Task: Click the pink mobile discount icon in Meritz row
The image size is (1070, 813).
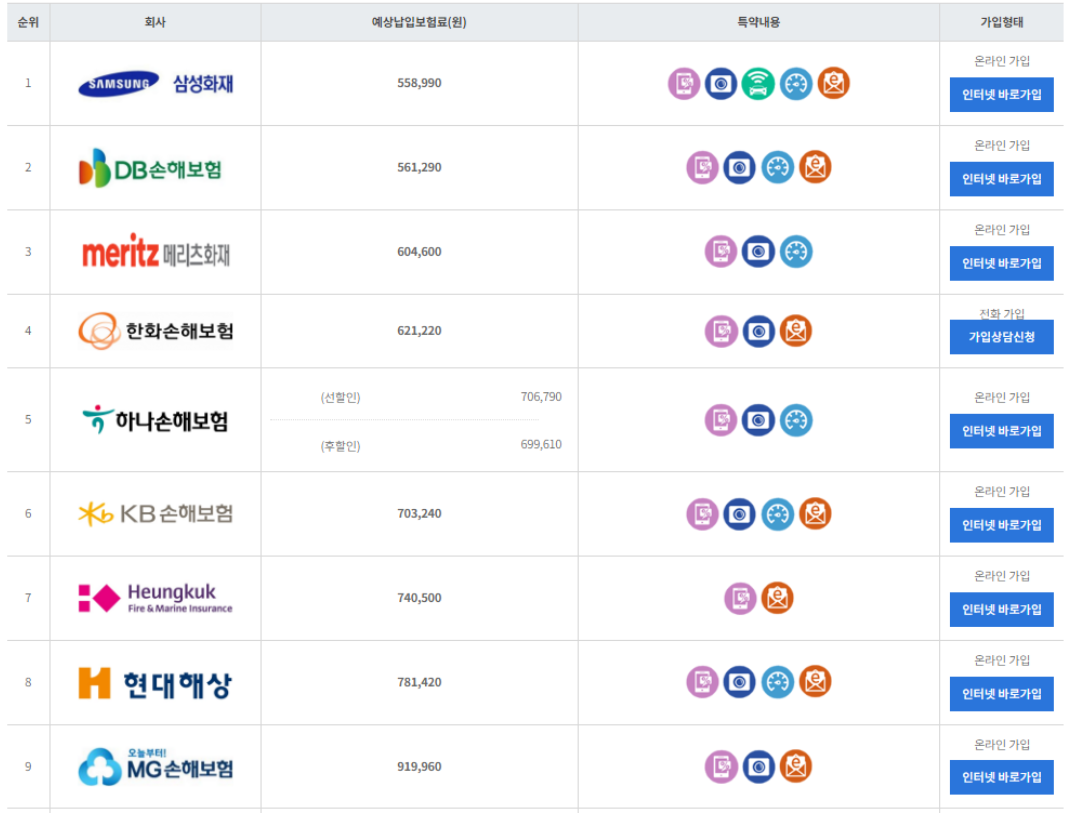Action: click(721, 251)
